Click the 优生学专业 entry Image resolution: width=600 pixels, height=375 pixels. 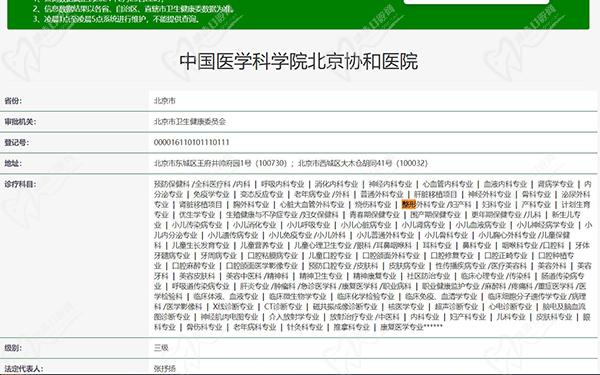197,215
